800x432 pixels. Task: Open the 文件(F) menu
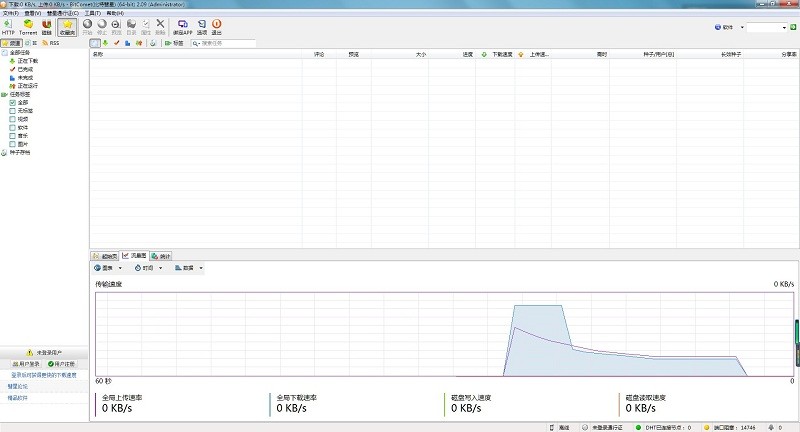click(x=10, y=13)
